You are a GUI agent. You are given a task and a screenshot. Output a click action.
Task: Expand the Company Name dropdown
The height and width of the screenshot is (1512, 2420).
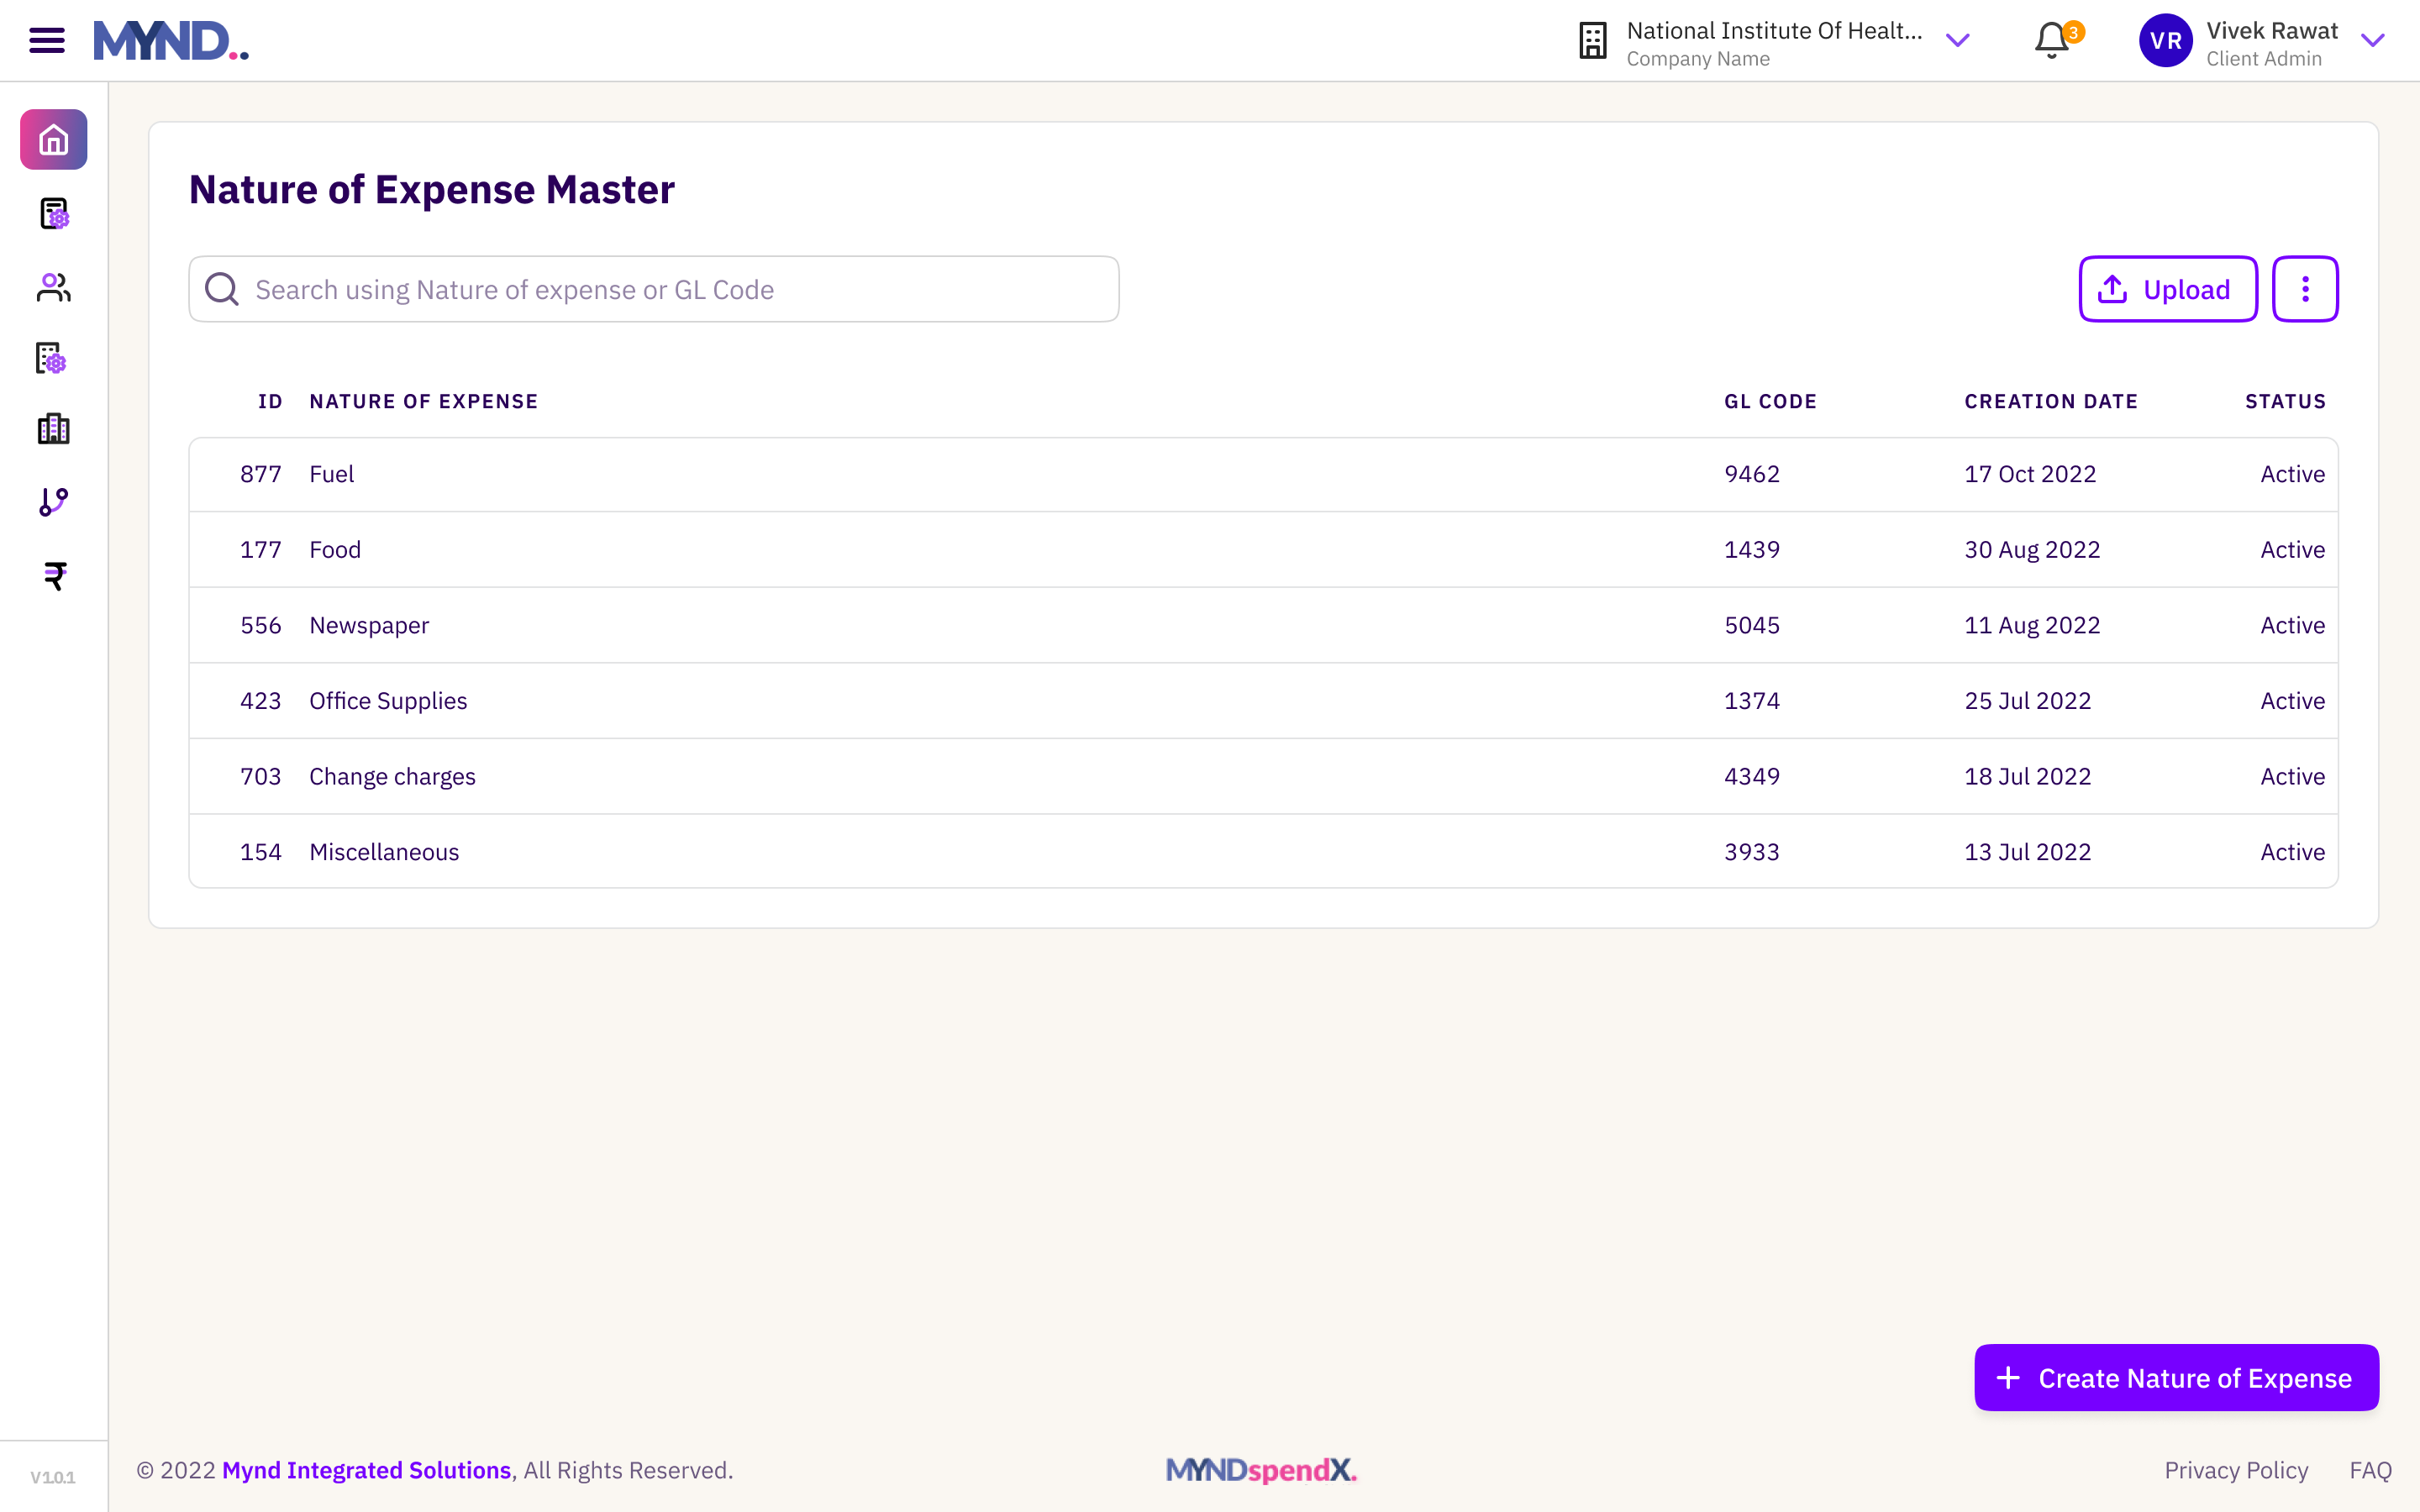coord(1957,41)
